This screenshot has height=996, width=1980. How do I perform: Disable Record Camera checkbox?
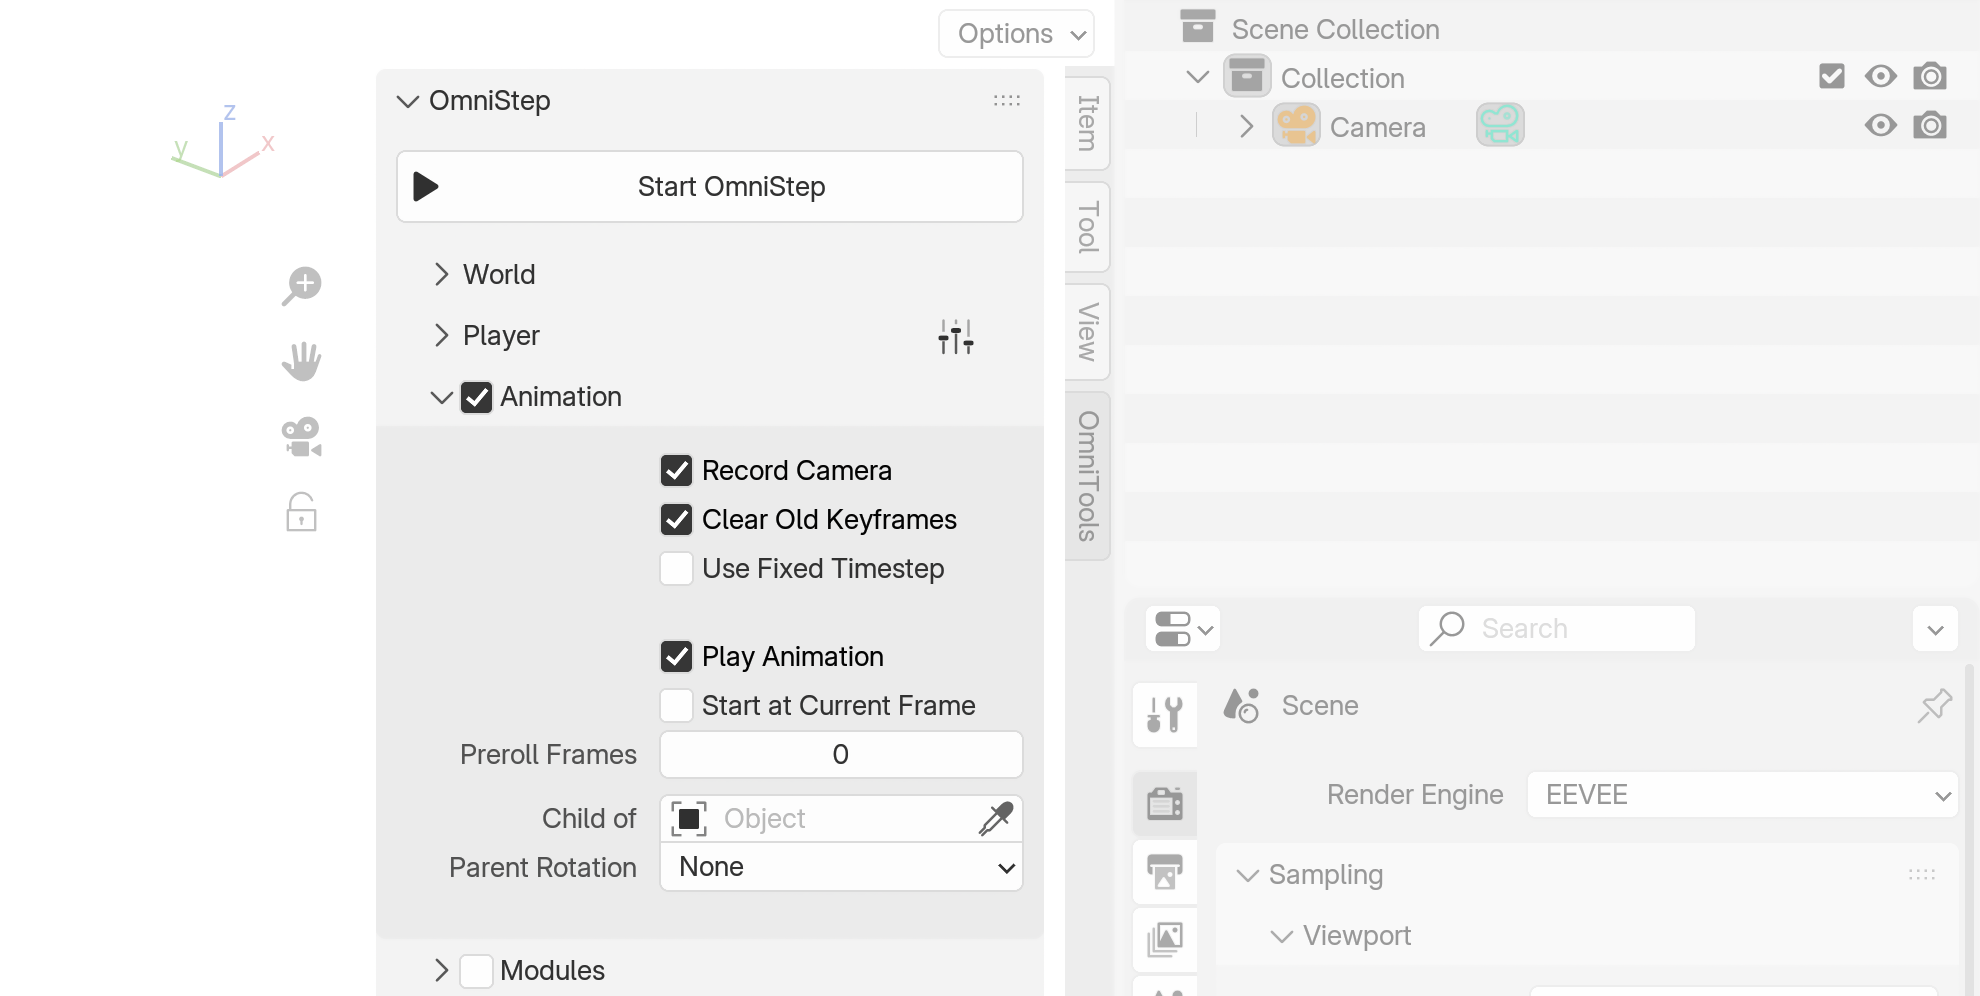[x=677, y=471]
